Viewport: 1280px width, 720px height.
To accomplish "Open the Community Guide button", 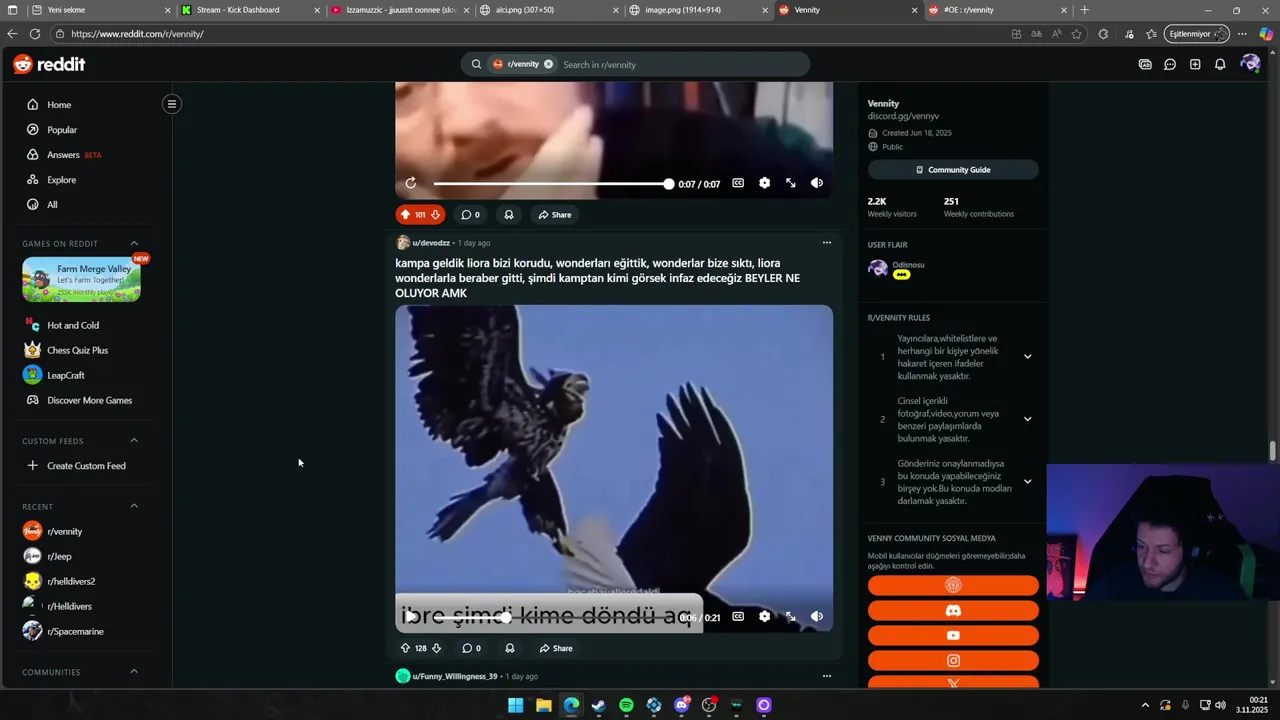I will click(x=953, y=170).
